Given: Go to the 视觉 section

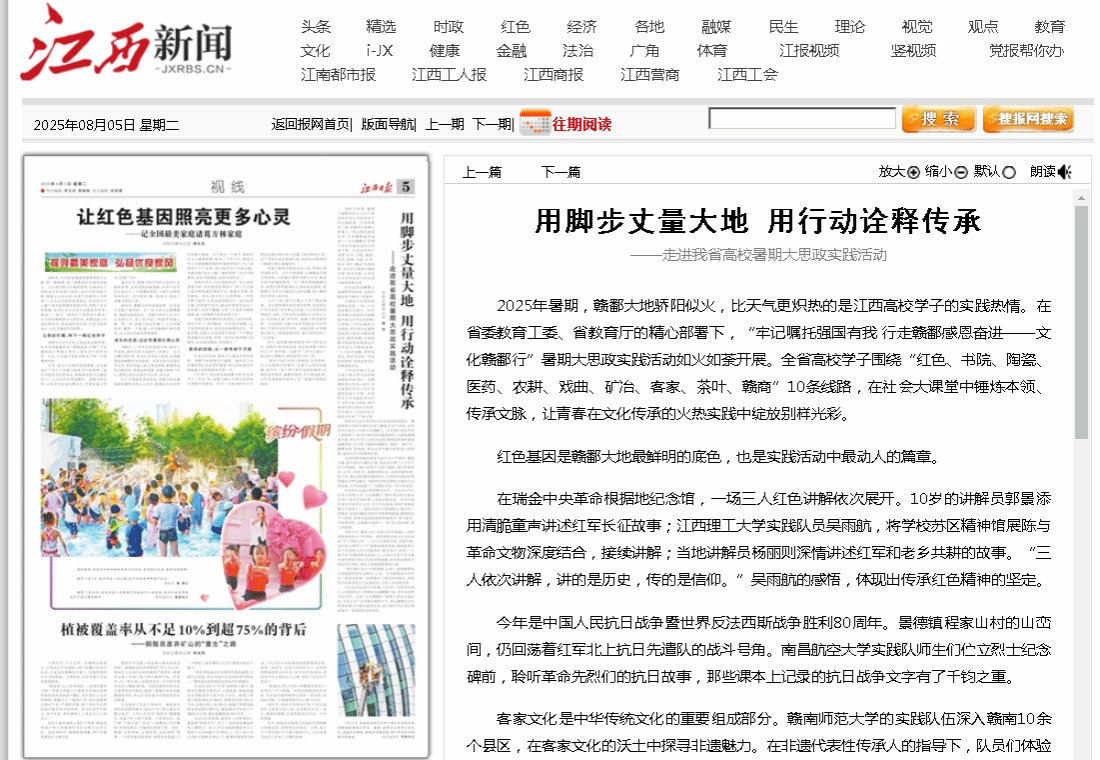Looking at the screenshot, I should [x=916, y=27].
